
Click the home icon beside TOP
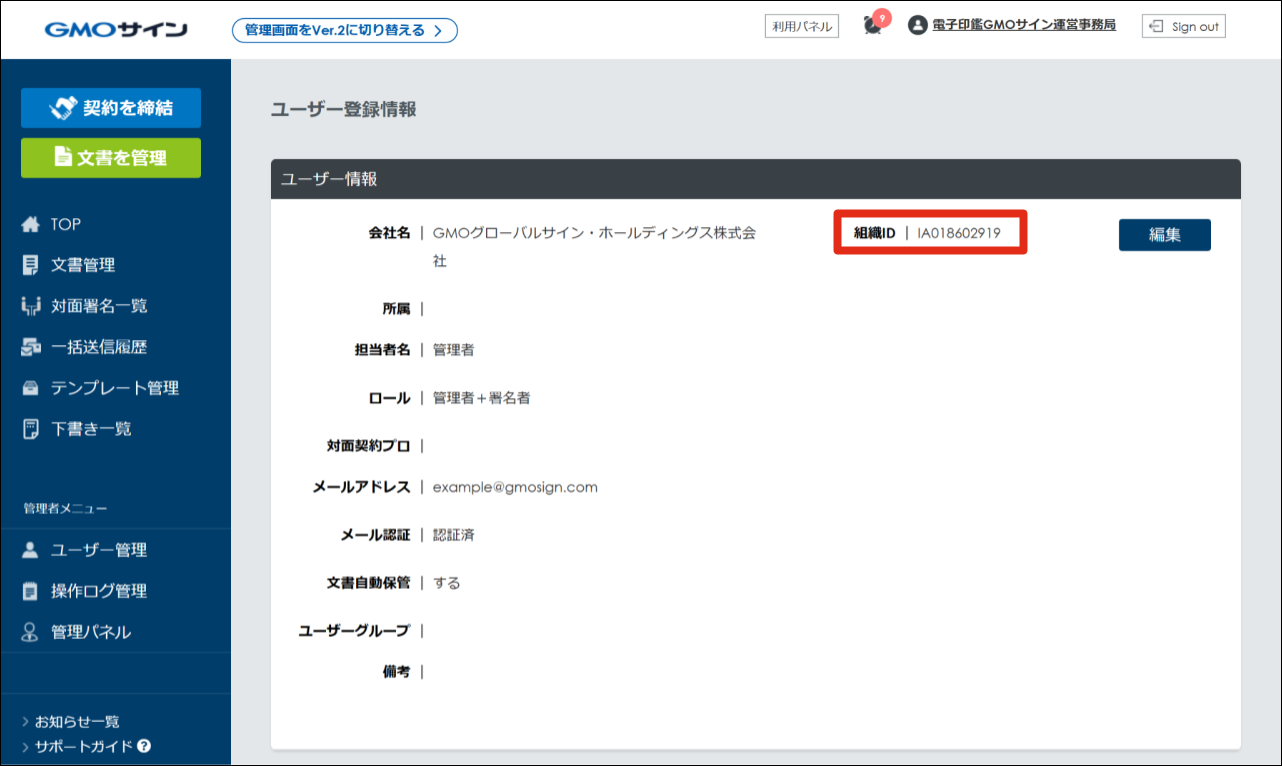30,224
